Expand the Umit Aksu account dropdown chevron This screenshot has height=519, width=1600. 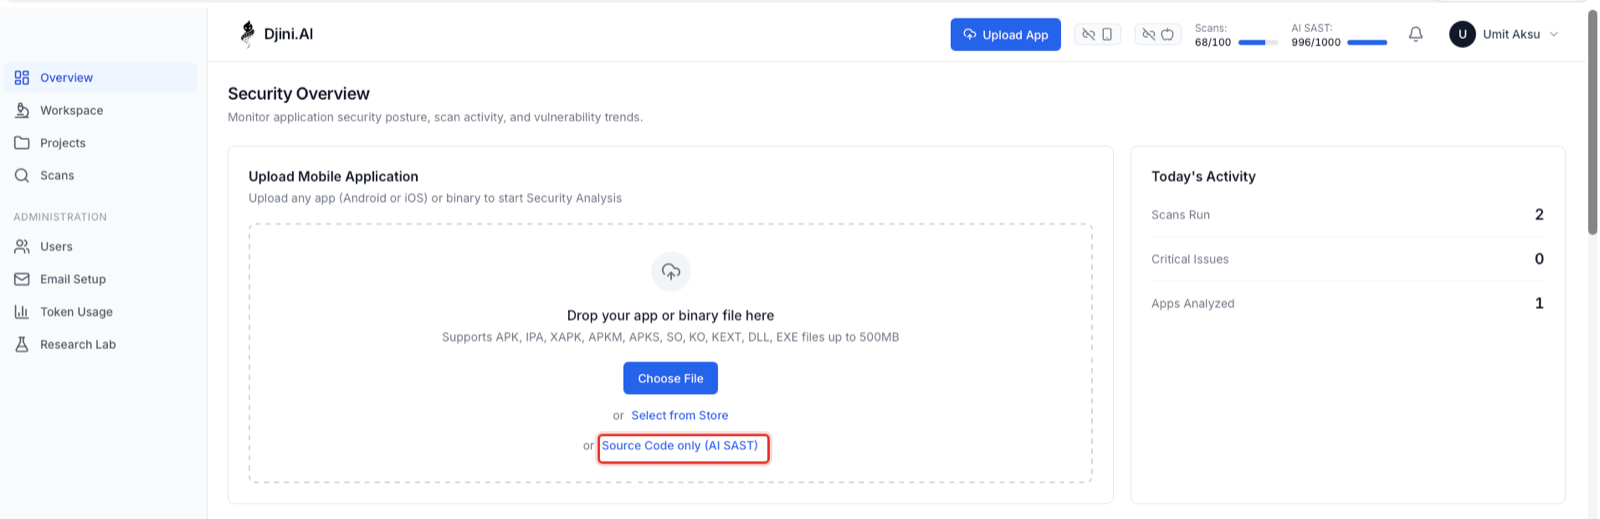coord(1554,34)
